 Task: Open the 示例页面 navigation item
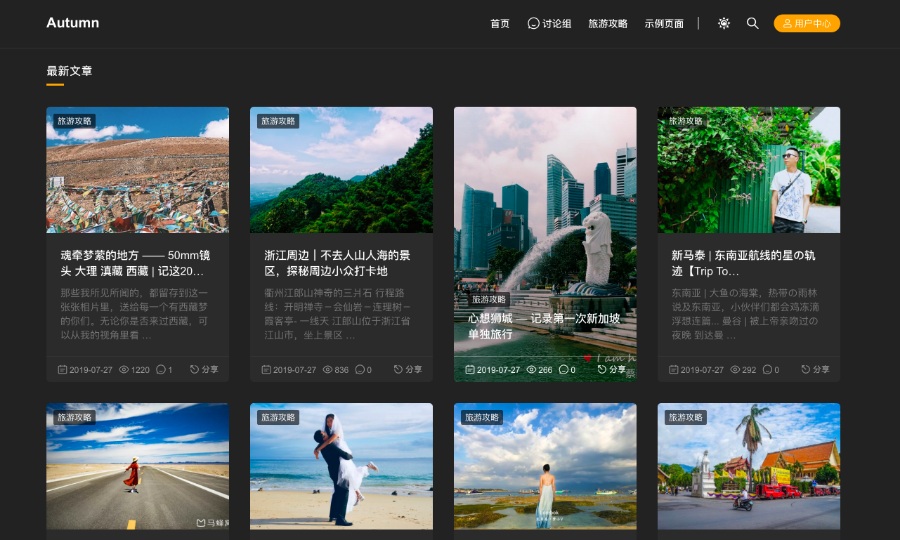click(x=664, y=23)
